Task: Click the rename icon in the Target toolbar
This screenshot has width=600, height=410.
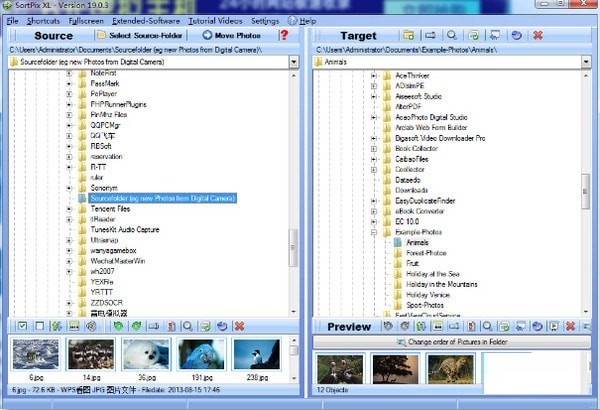Action: pyautogui.click(x=430, y=35)
